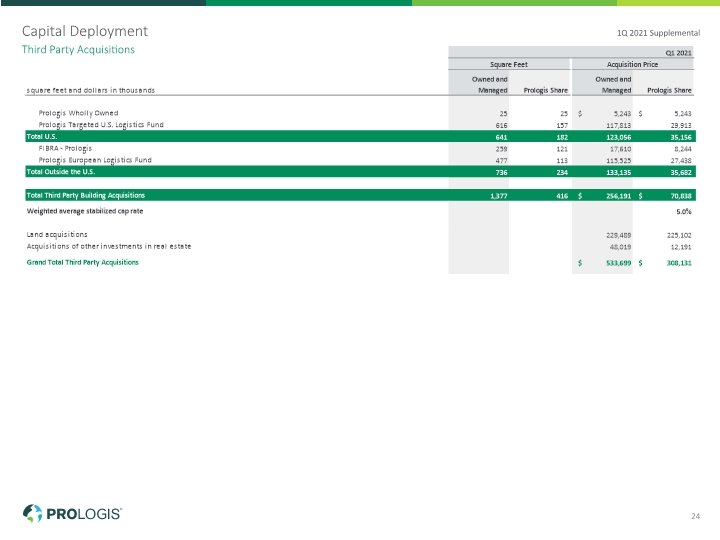Click "121" in the FIBRA - Prologis row

562,149
